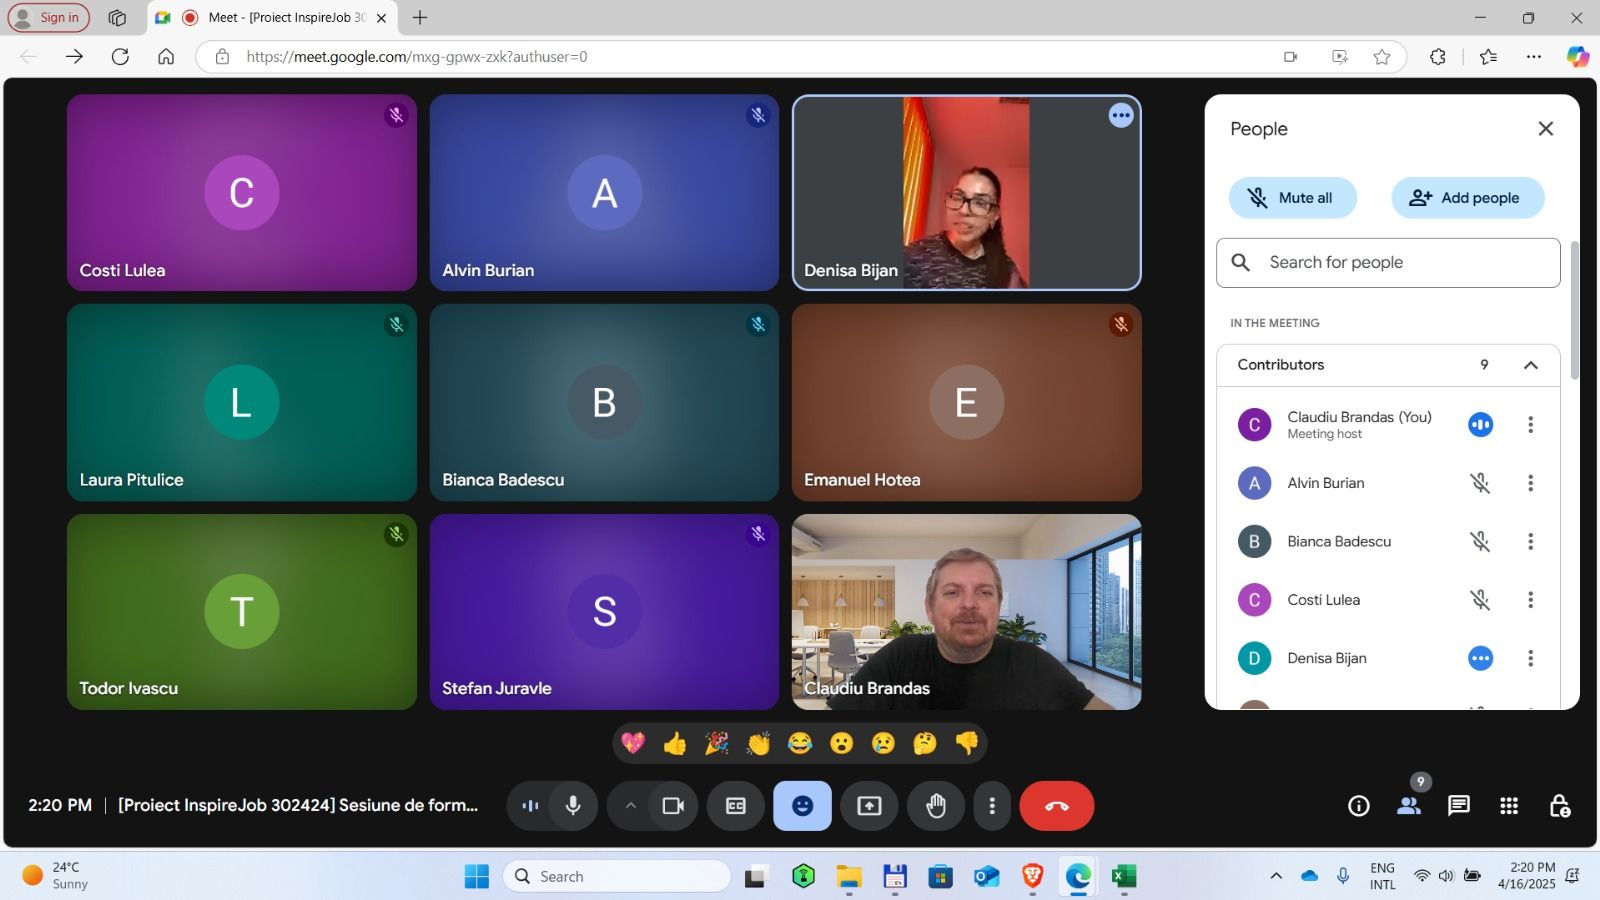Click the address bar URL
The image size is (1600, 900).
point(417,57)
